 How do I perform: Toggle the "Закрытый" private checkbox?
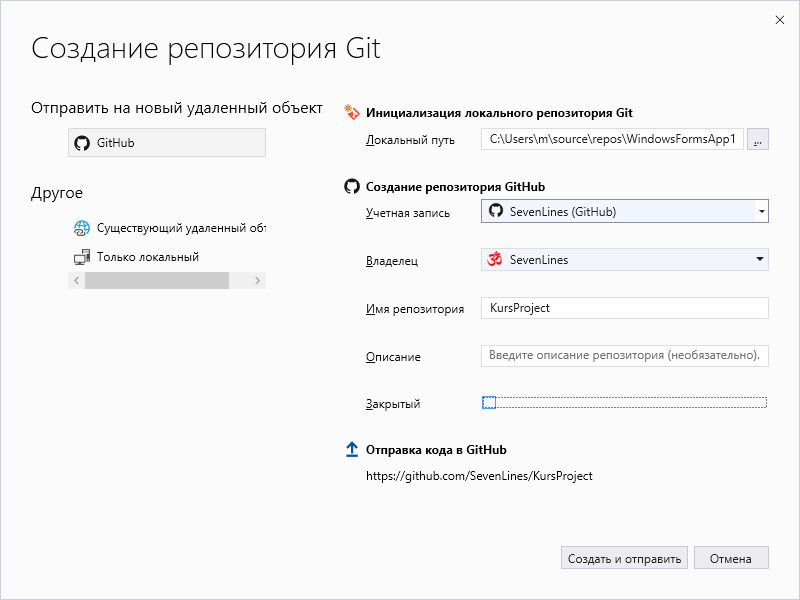(489, 403)
